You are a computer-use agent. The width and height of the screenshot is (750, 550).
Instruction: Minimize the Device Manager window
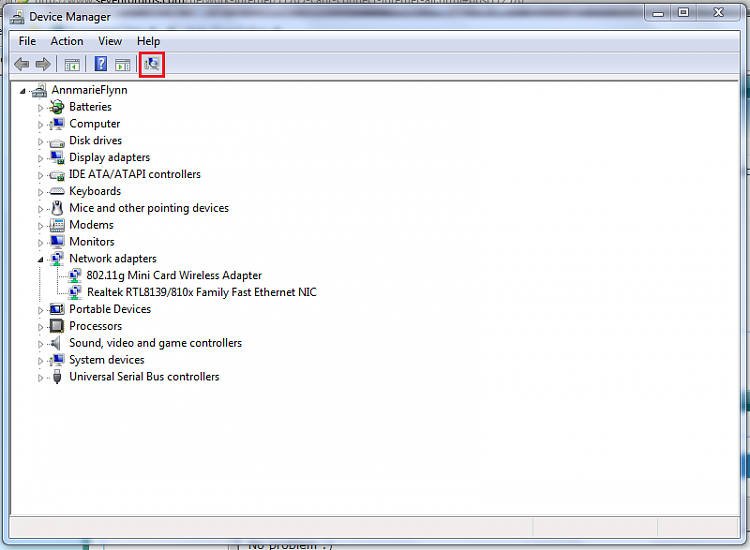[x=658, y=13]
